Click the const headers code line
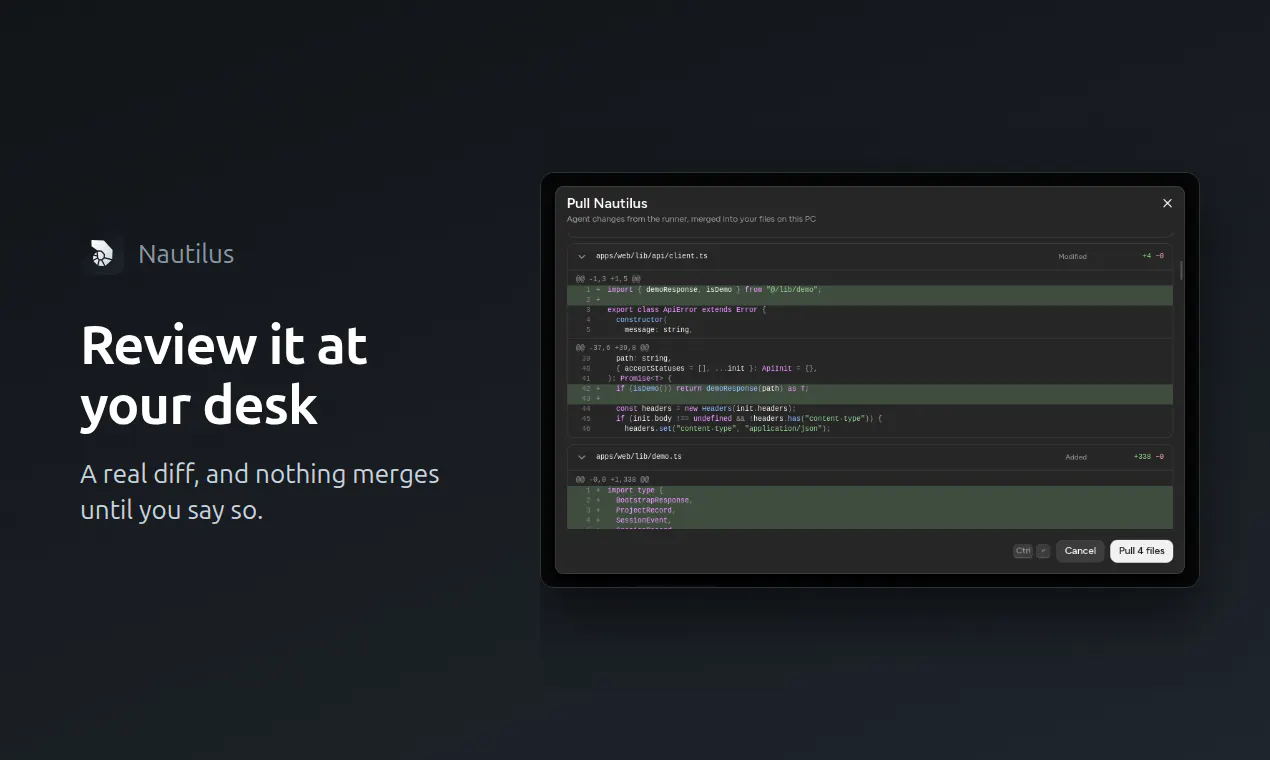This screenshot has height=760, width=1270. point(870,408)
